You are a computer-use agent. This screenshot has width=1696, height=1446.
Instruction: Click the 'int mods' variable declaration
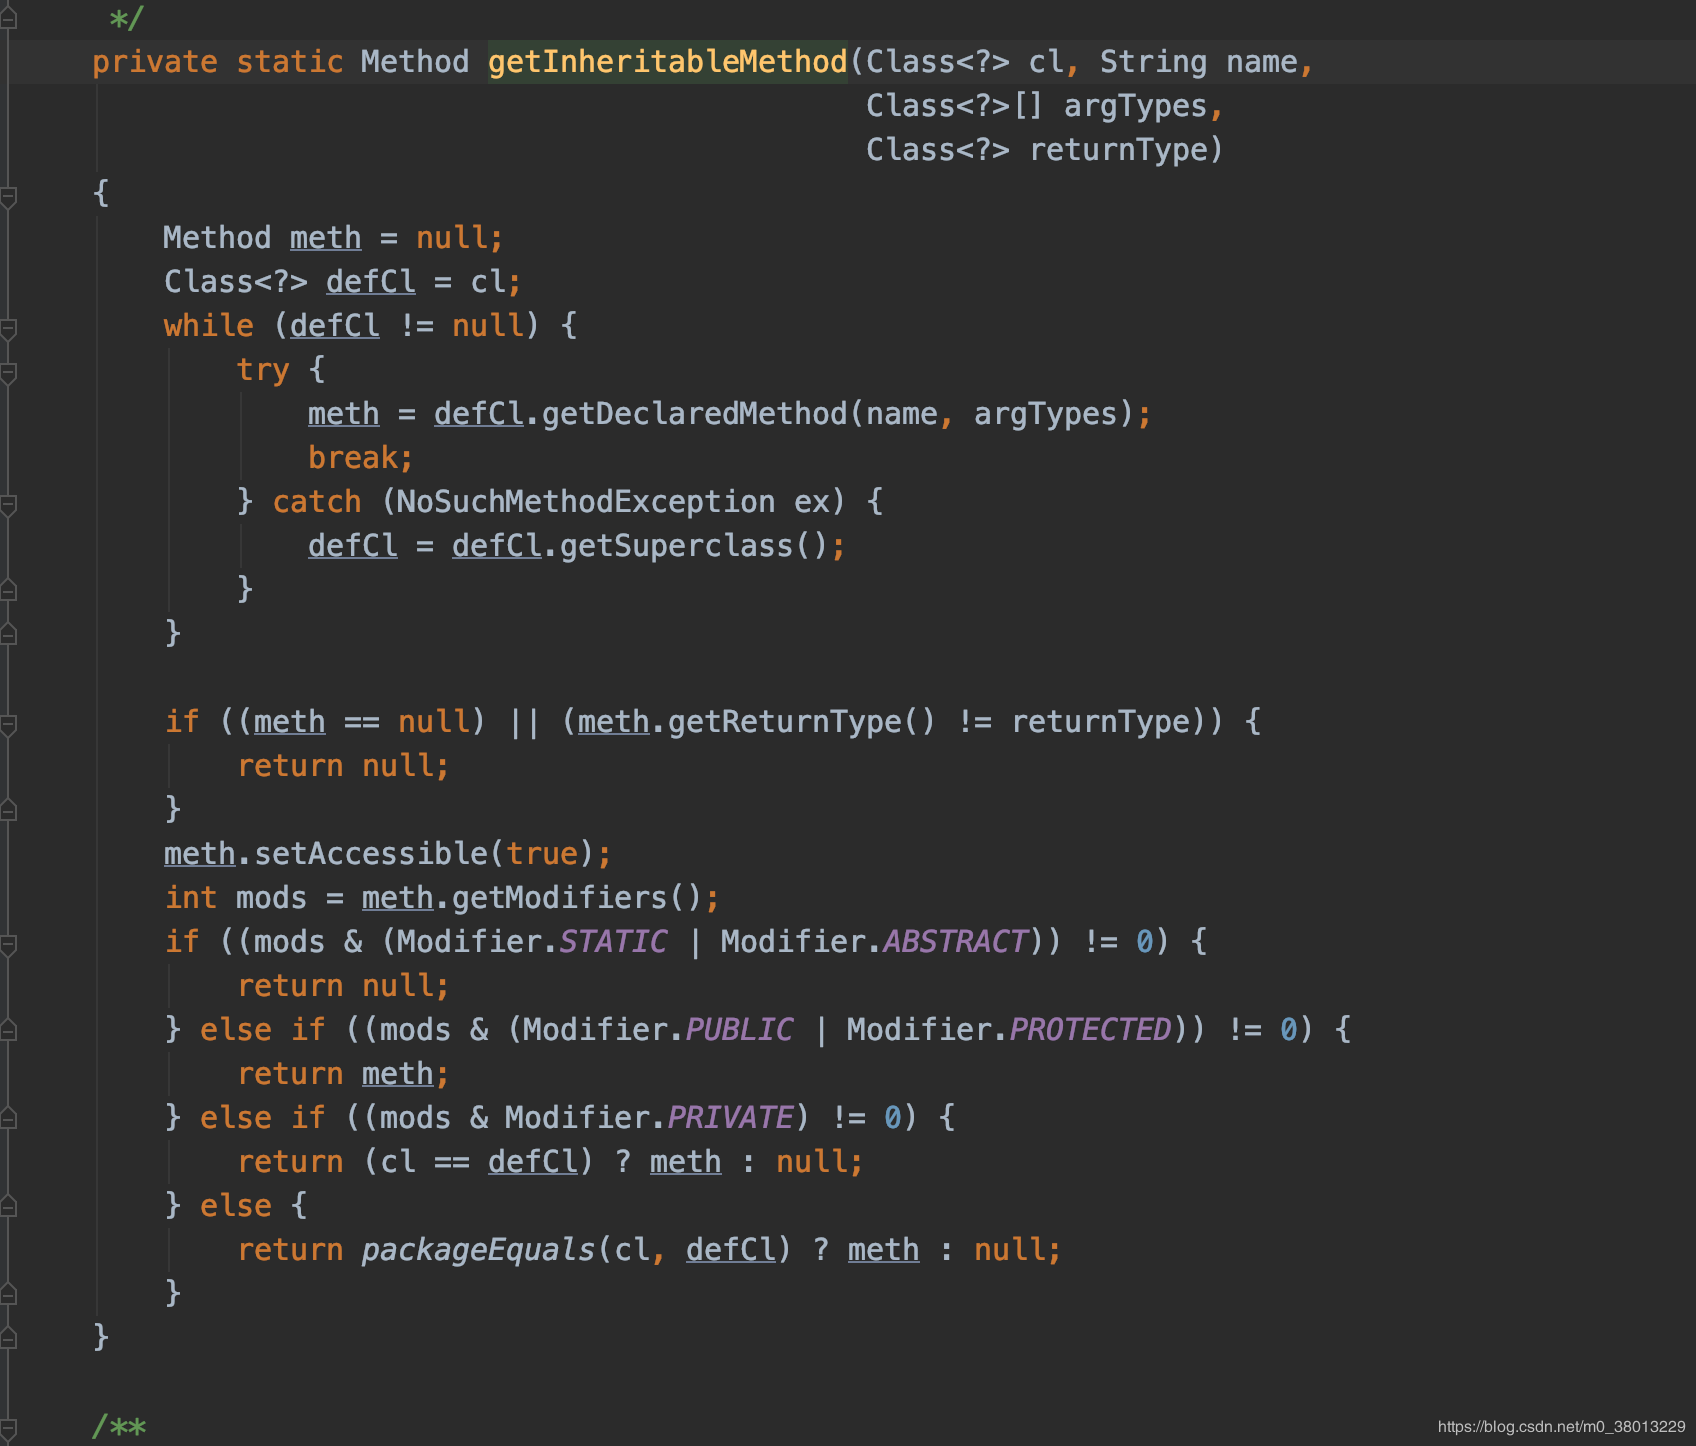click(x=236, y=898)
